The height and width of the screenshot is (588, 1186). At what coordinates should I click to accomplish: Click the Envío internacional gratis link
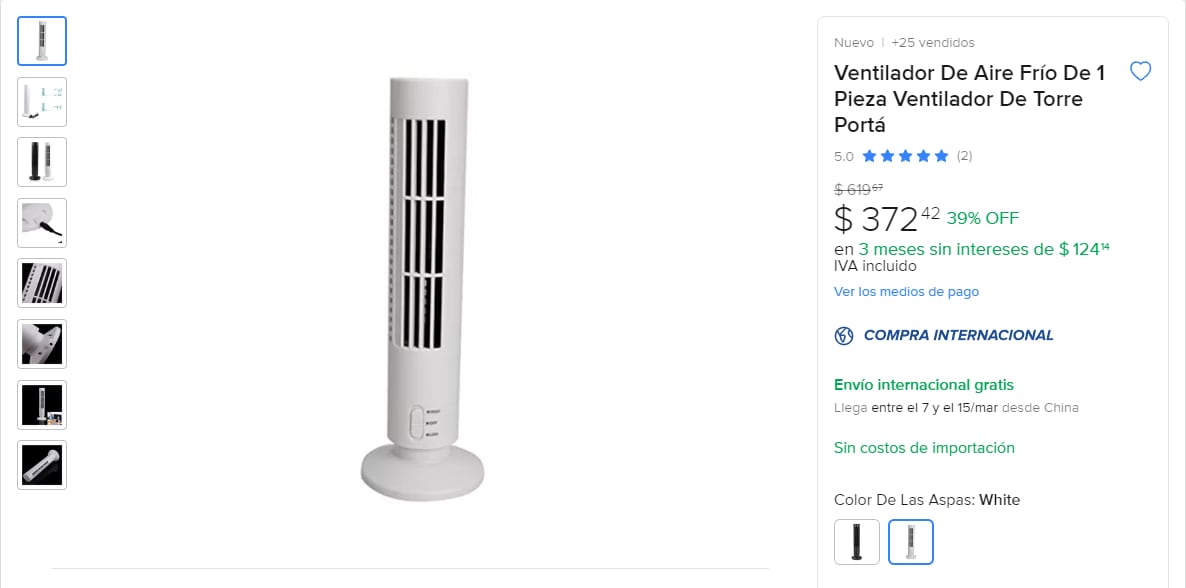pyautogui.click(x=923, y=384)
